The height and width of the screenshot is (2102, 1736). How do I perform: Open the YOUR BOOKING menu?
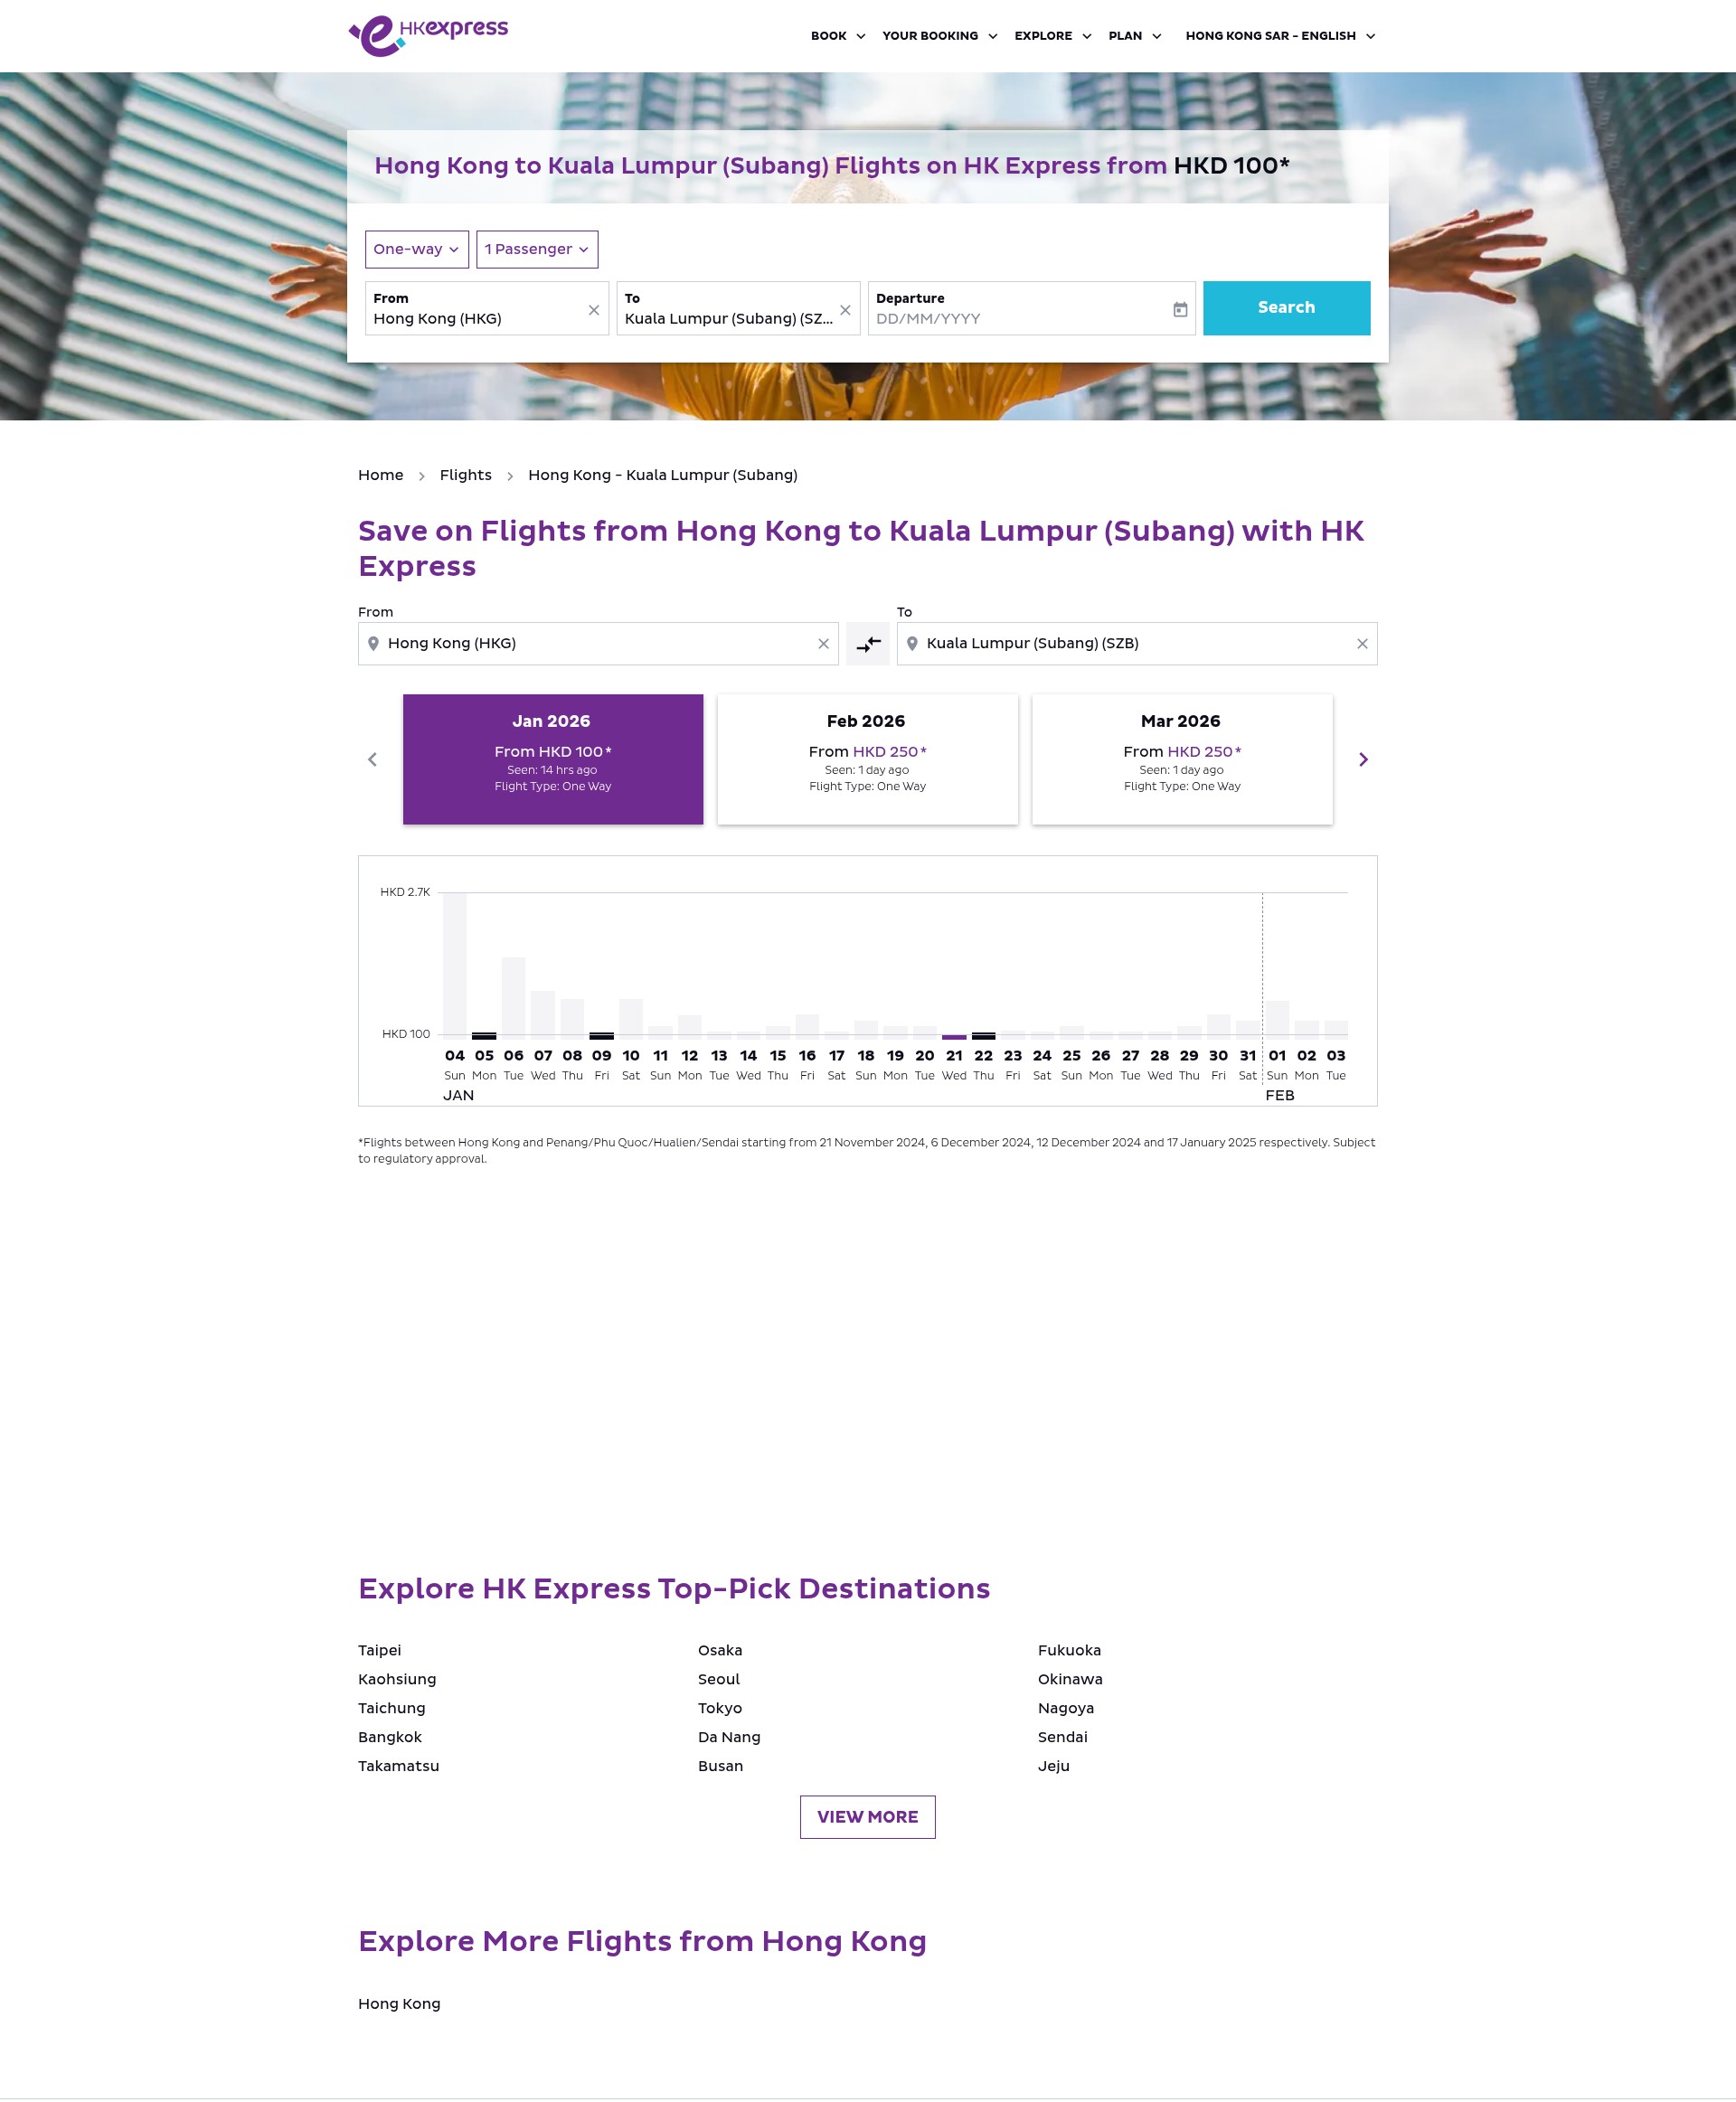click(940, 36)
